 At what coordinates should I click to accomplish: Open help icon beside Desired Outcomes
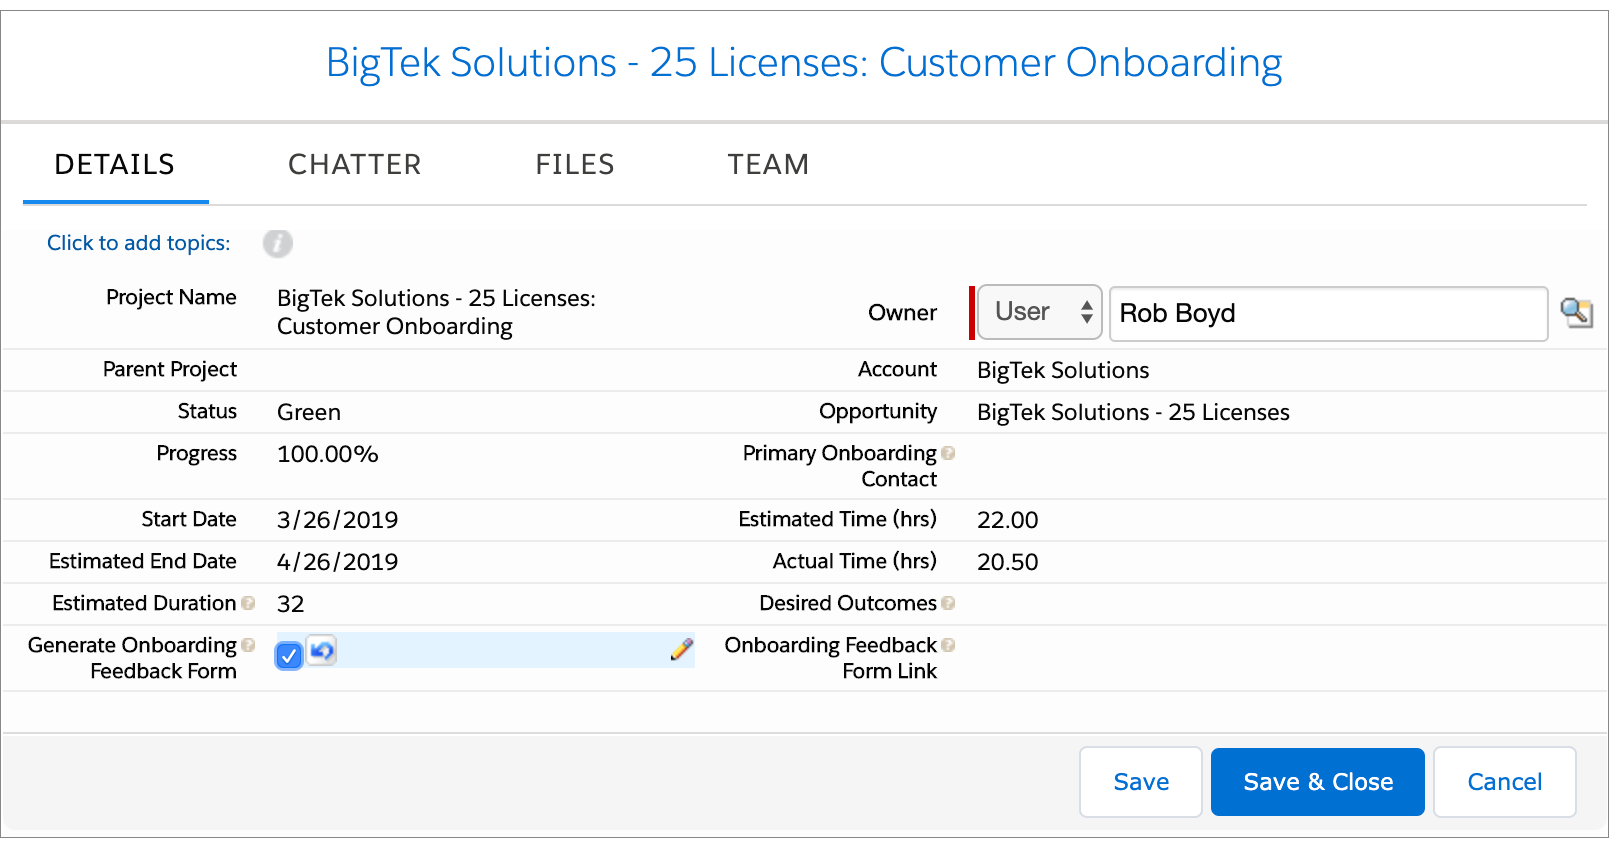pos(948,603)
